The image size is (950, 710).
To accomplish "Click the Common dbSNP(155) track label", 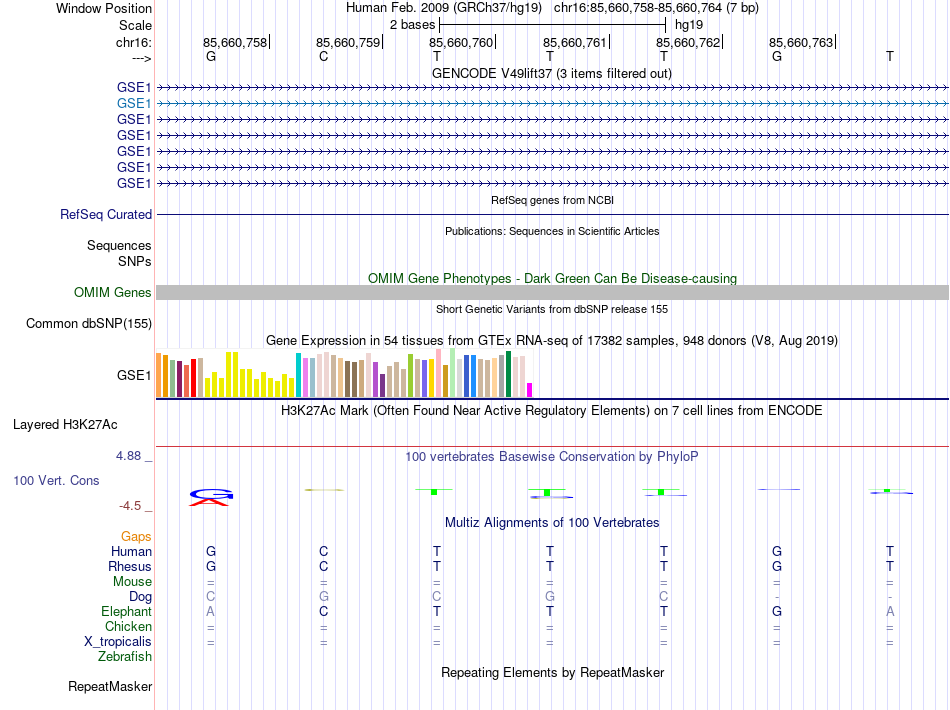I will point(89,323).
